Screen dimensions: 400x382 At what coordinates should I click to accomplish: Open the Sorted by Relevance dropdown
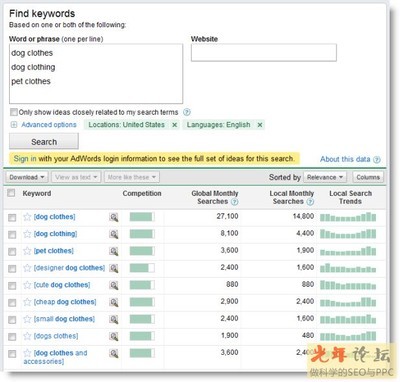coord(325,177)
